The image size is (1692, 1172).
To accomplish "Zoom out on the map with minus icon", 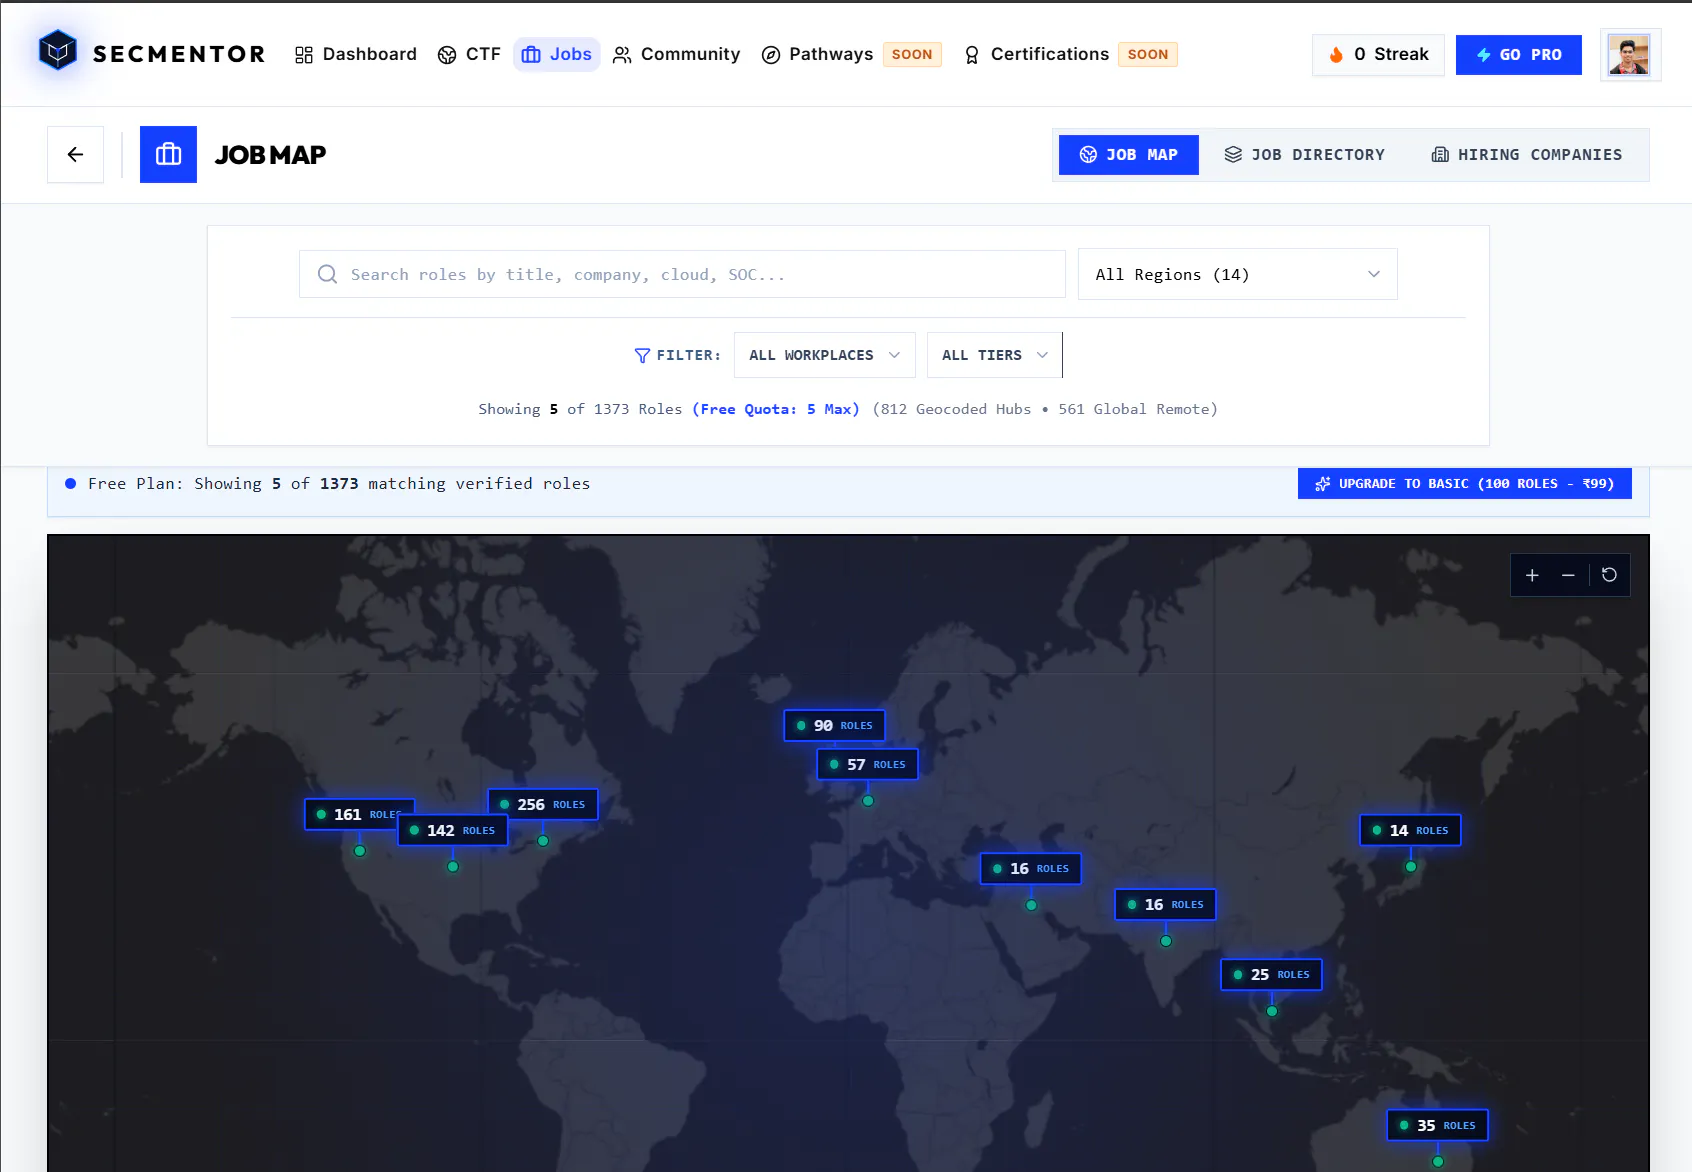I will pyautogui.click(x=1568, y=575).
